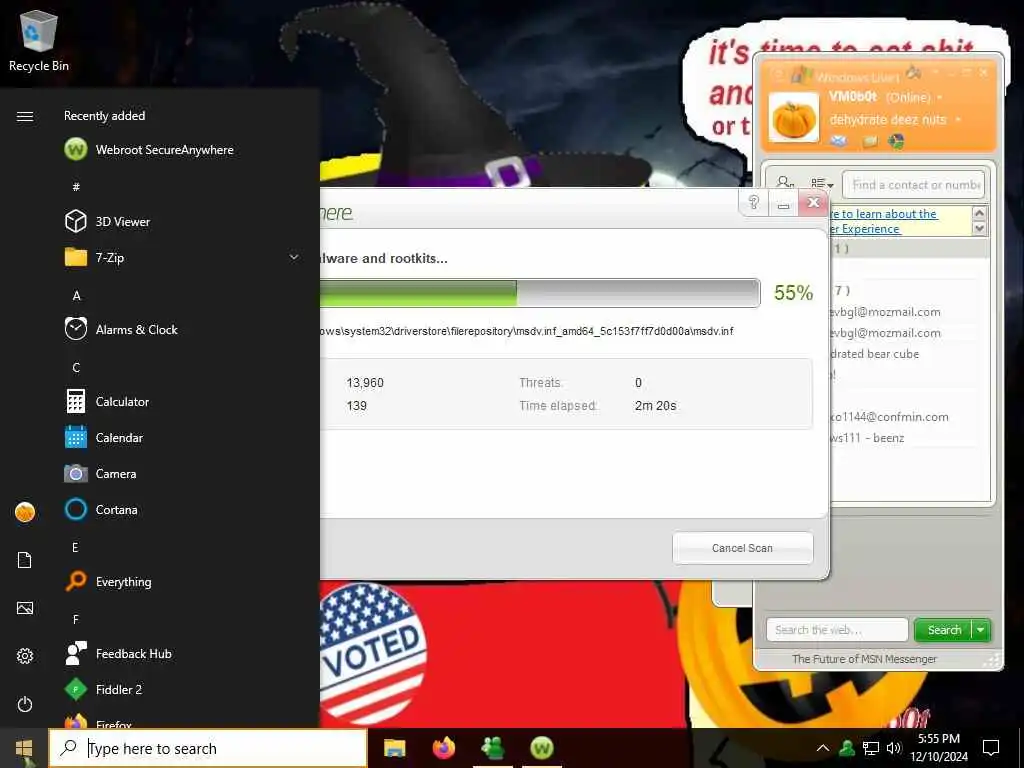Click the Webroot scan progress bar
This screenshot has width=1024, height=768.
tap(540, 293)
